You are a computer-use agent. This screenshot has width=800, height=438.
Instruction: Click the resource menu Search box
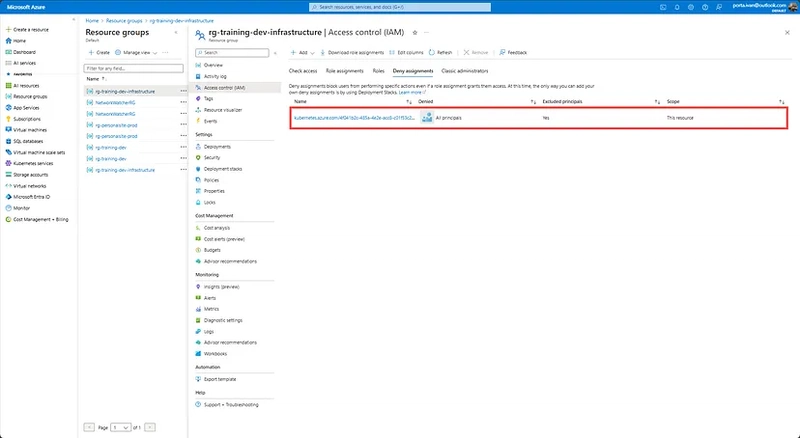(x=232, y=53)
